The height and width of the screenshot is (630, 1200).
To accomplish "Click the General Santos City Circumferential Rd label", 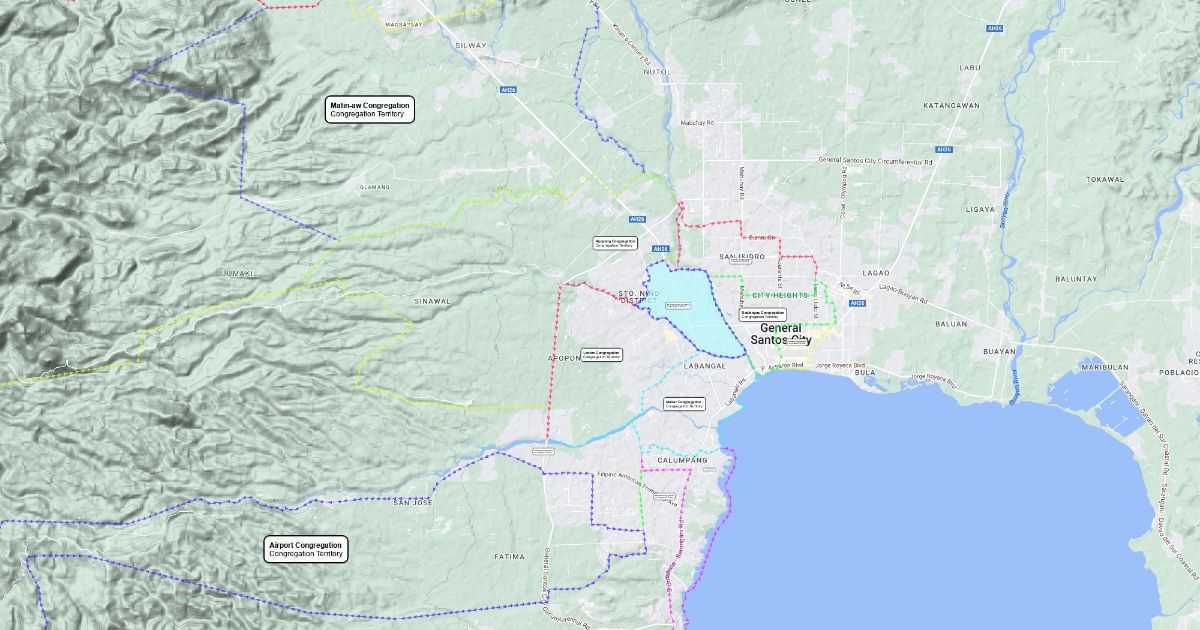I will click(x=875, y=160).
